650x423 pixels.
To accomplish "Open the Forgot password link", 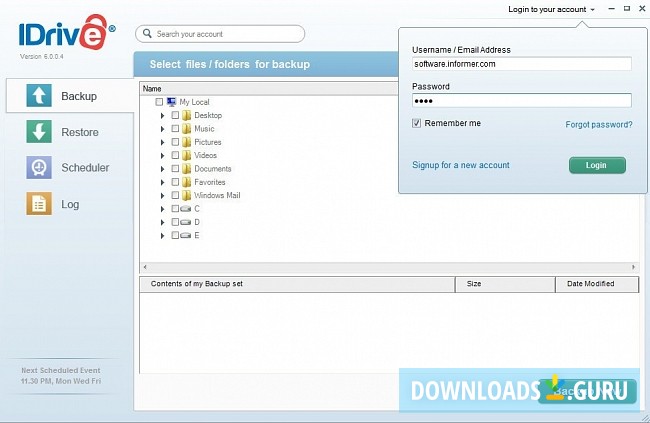I will [599, 124].
